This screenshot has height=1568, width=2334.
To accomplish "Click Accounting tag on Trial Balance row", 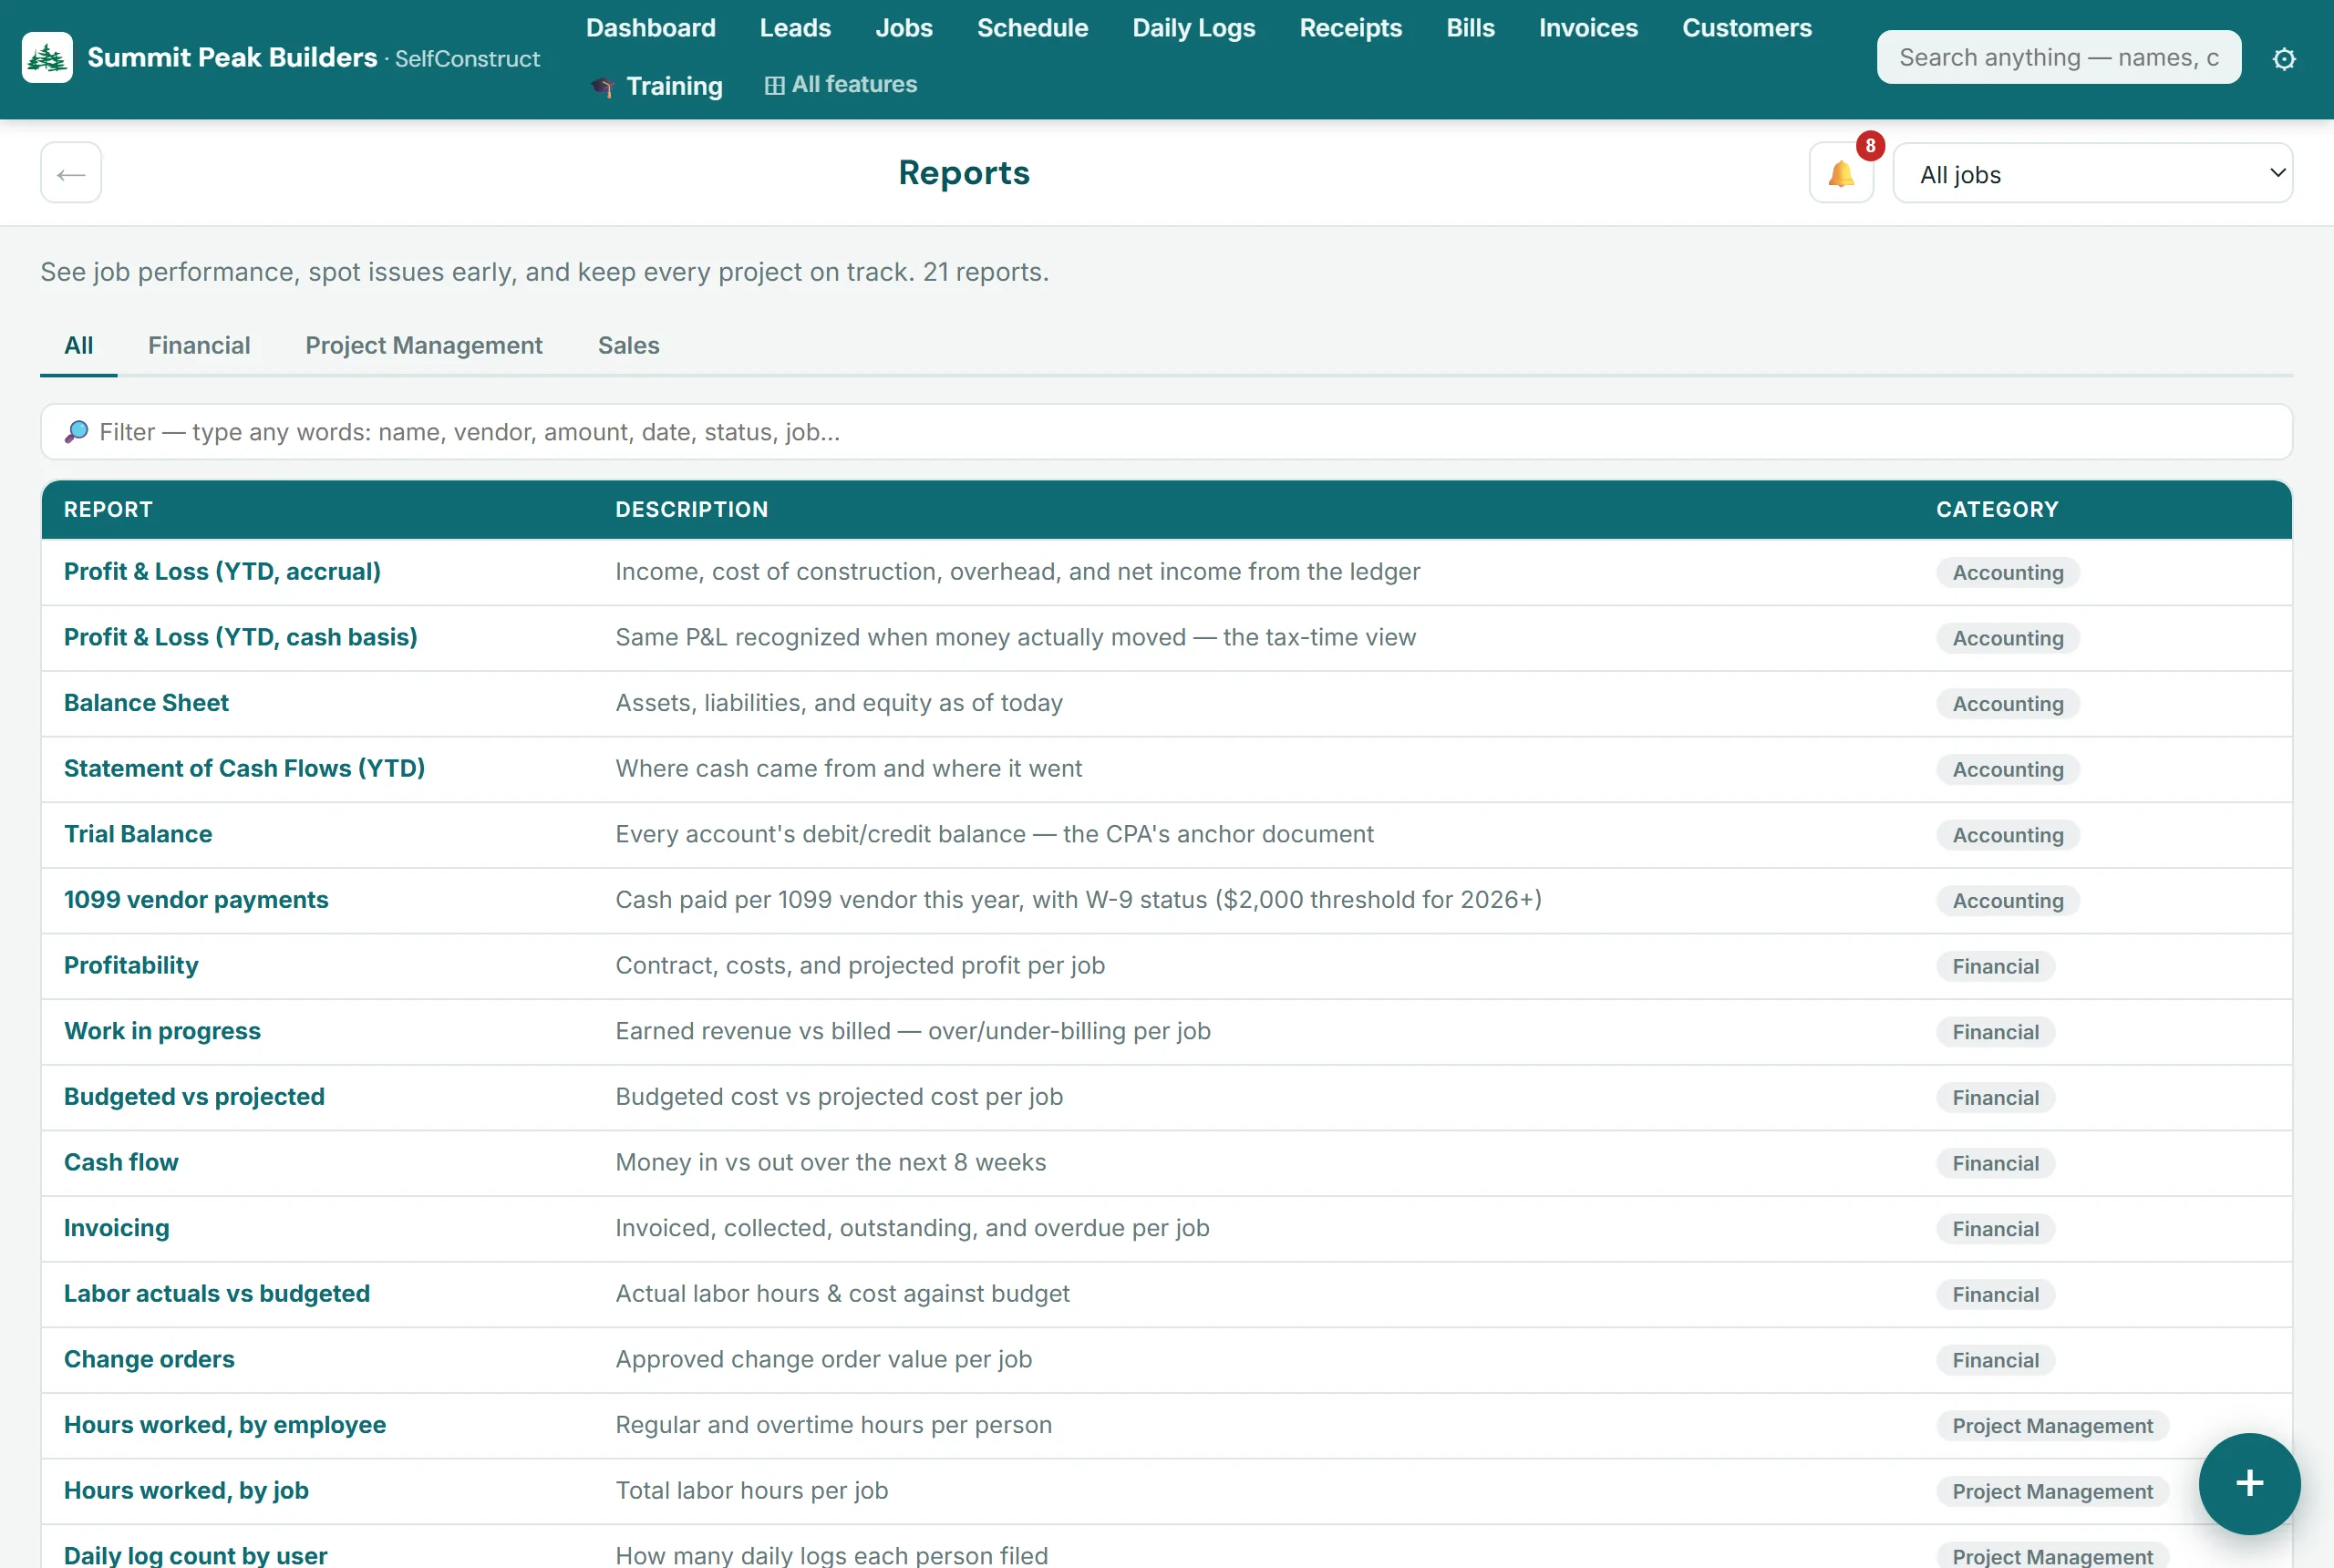I will [2007, 835].
